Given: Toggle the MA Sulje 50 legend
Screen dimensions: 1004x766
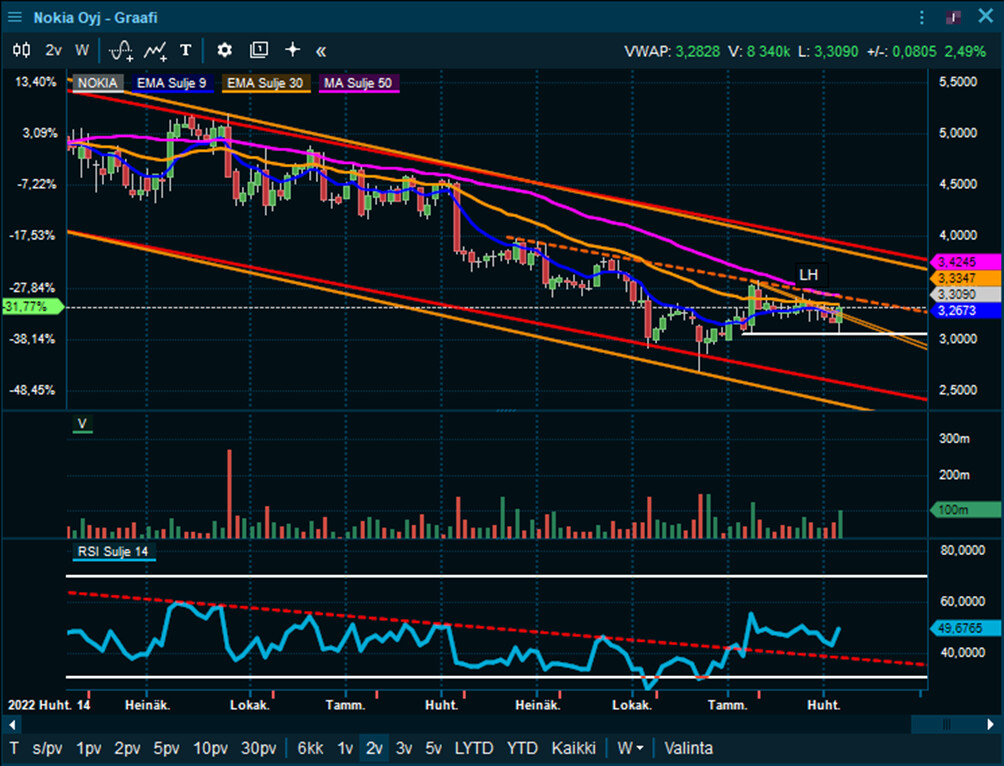Looking at the screenshot, I should (x=358, y=83).
